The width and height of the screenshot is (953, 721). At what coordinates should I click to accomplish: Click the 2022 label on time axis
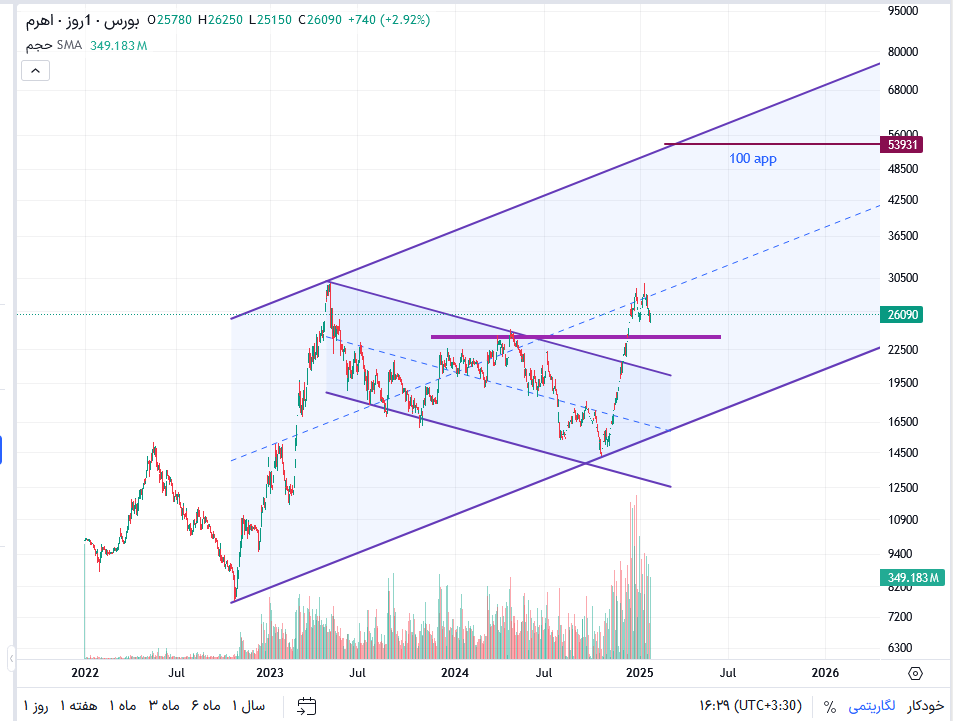click(85, 673)
